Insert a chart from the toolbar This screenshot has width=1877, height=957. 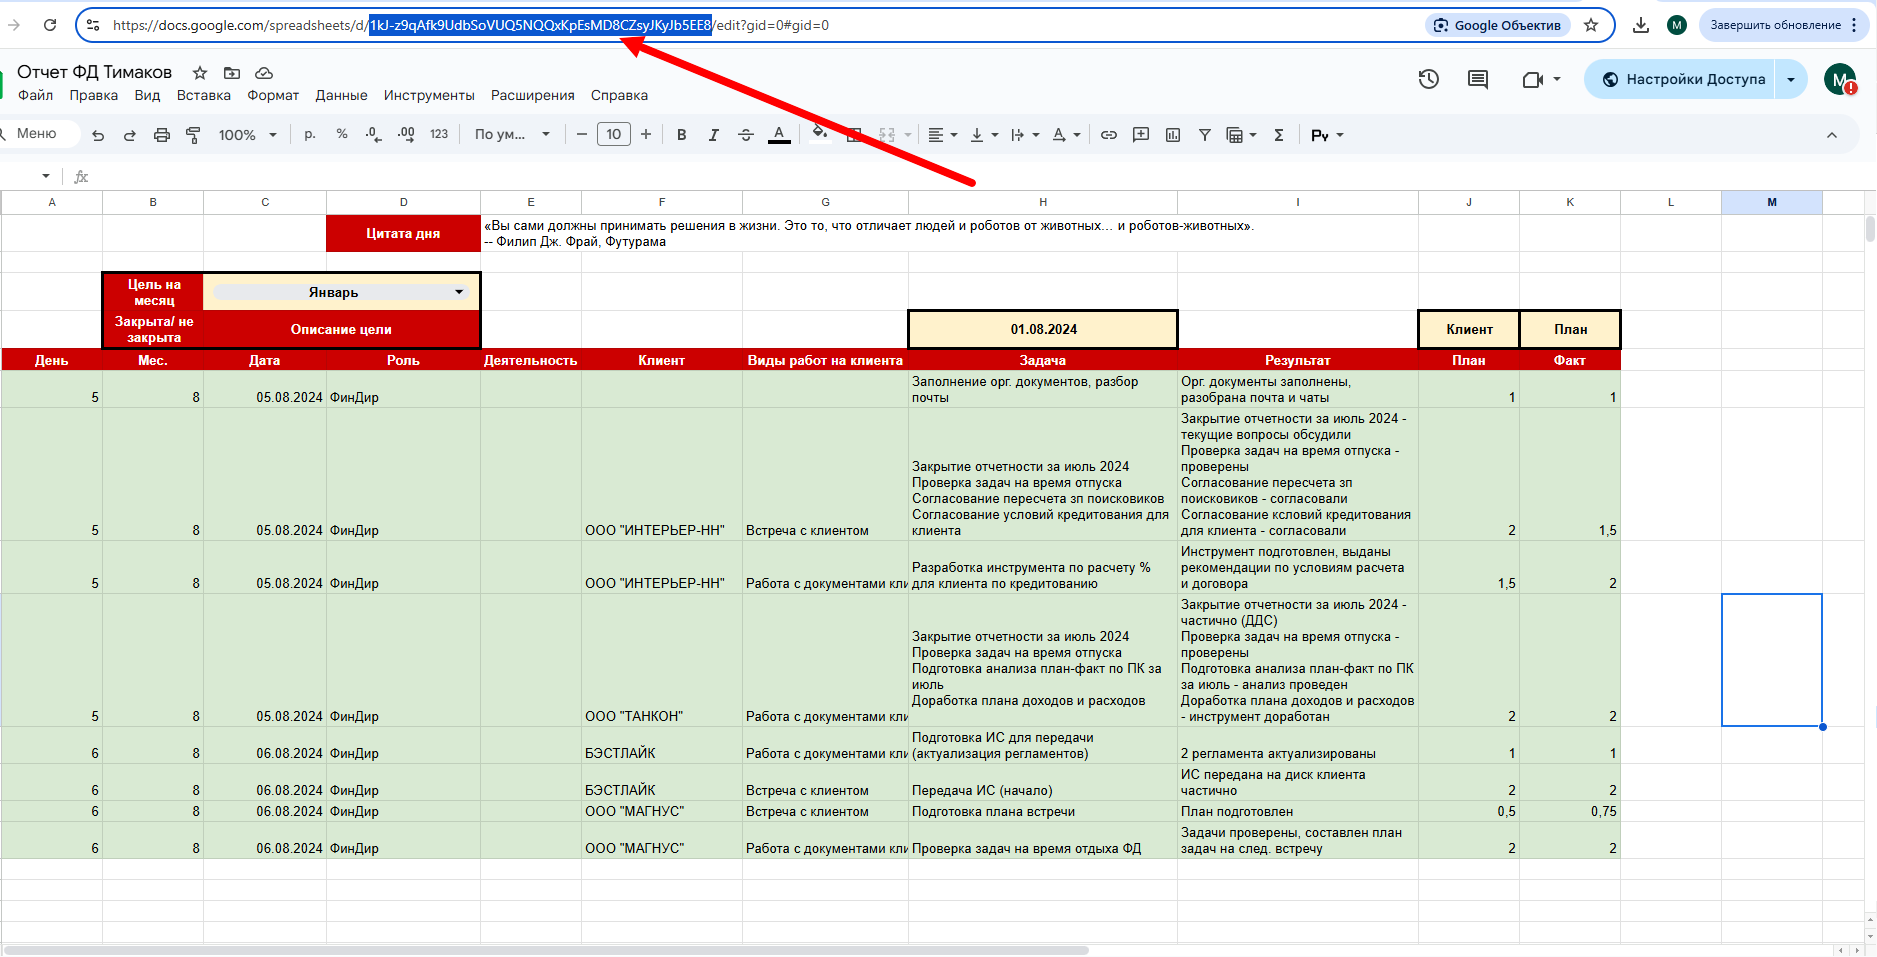(1173, 135)
